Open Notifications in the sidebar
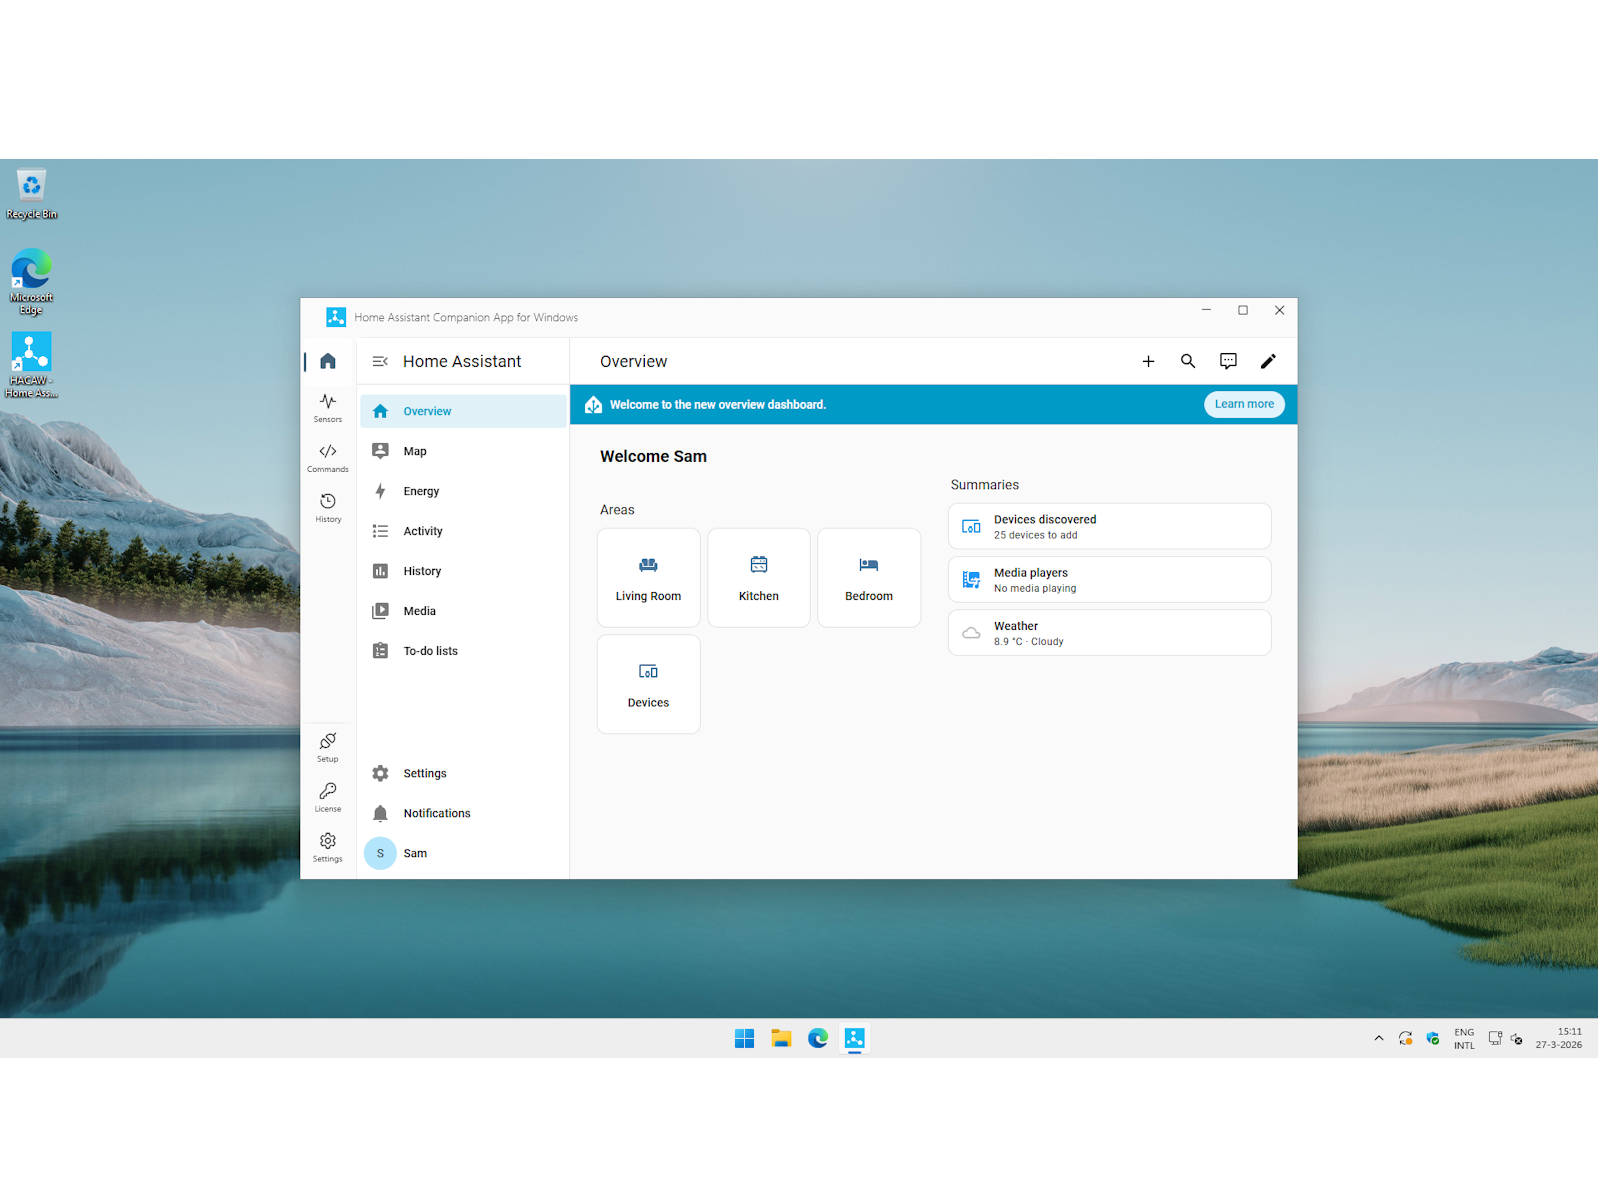The height and width of the screenshot is (1200, 1600). 464,813
